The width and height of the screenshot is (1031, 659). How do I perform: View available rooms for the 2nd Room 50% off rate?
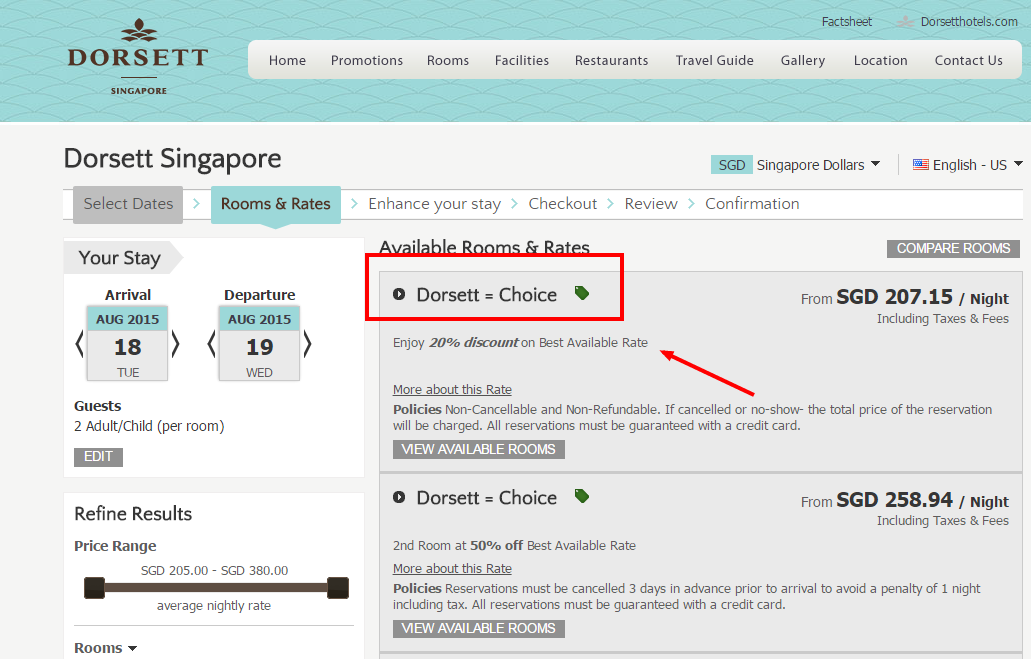[x=479, y=628]
